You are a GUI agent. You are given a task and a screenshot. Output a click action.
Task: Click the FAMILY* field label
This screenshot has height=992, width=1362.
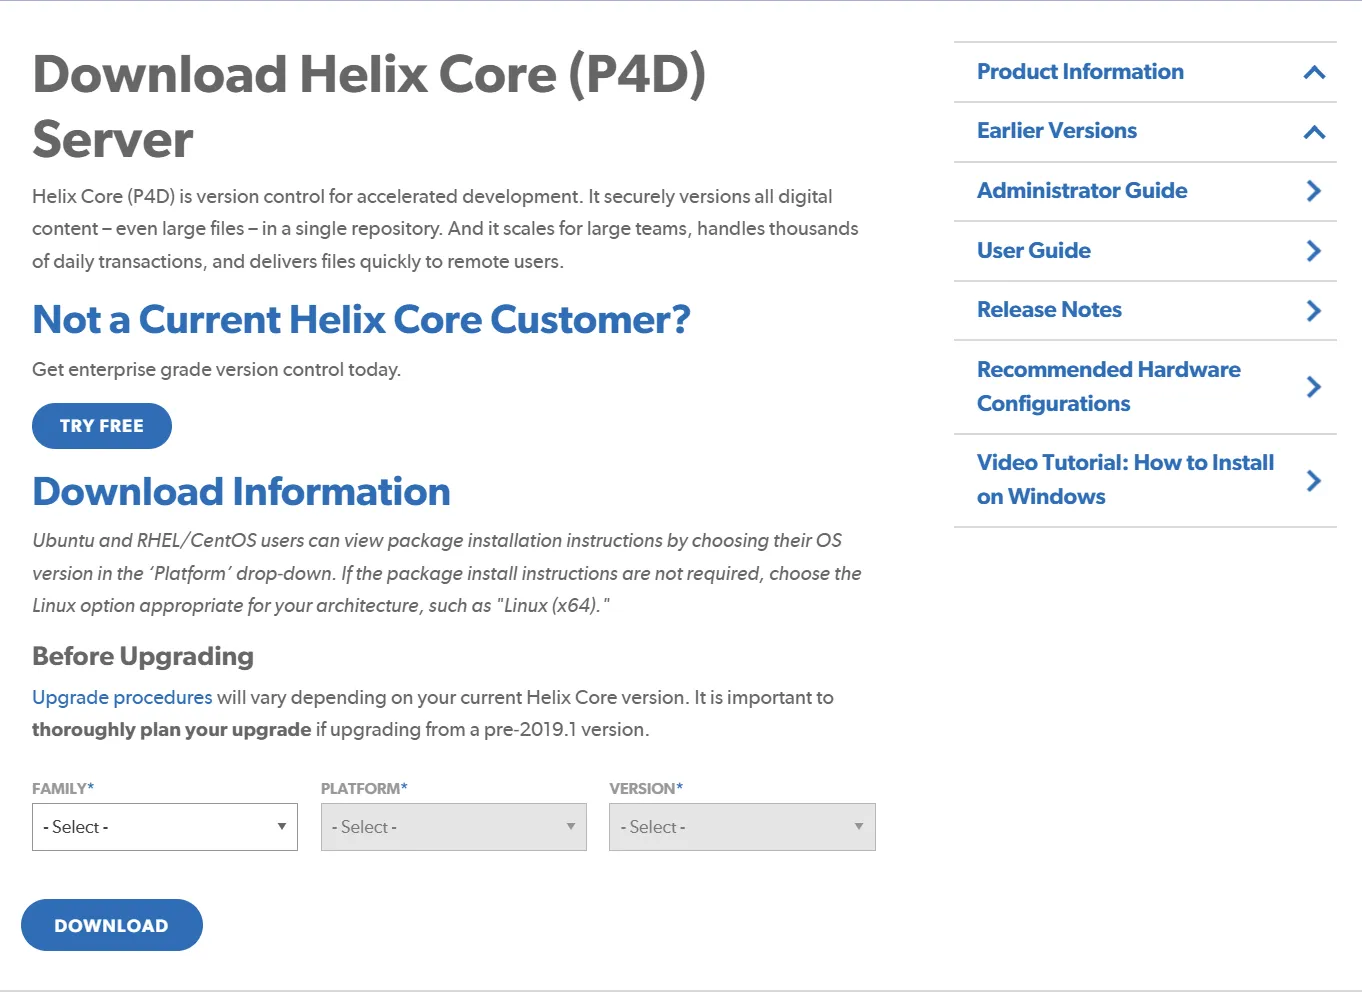click(63, 788)
